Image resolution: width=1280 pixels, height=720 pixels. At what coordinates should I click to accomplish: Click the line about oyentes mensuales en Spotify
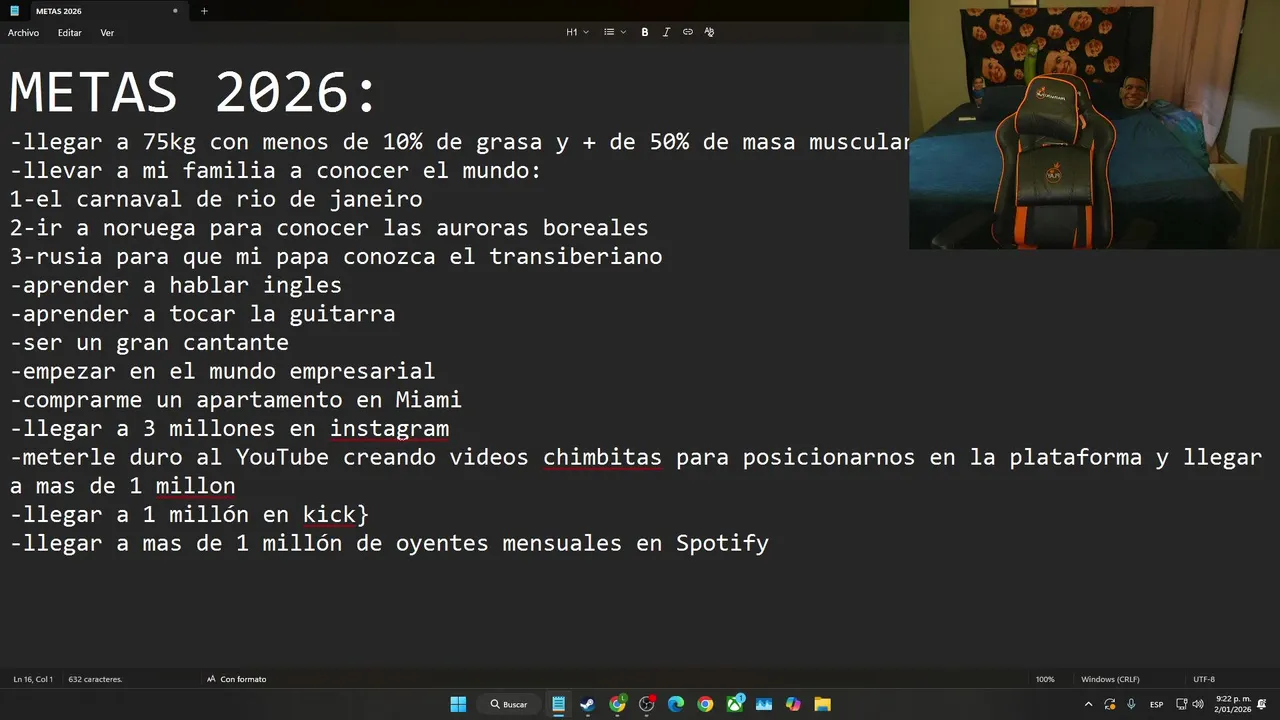click(389, 543)
